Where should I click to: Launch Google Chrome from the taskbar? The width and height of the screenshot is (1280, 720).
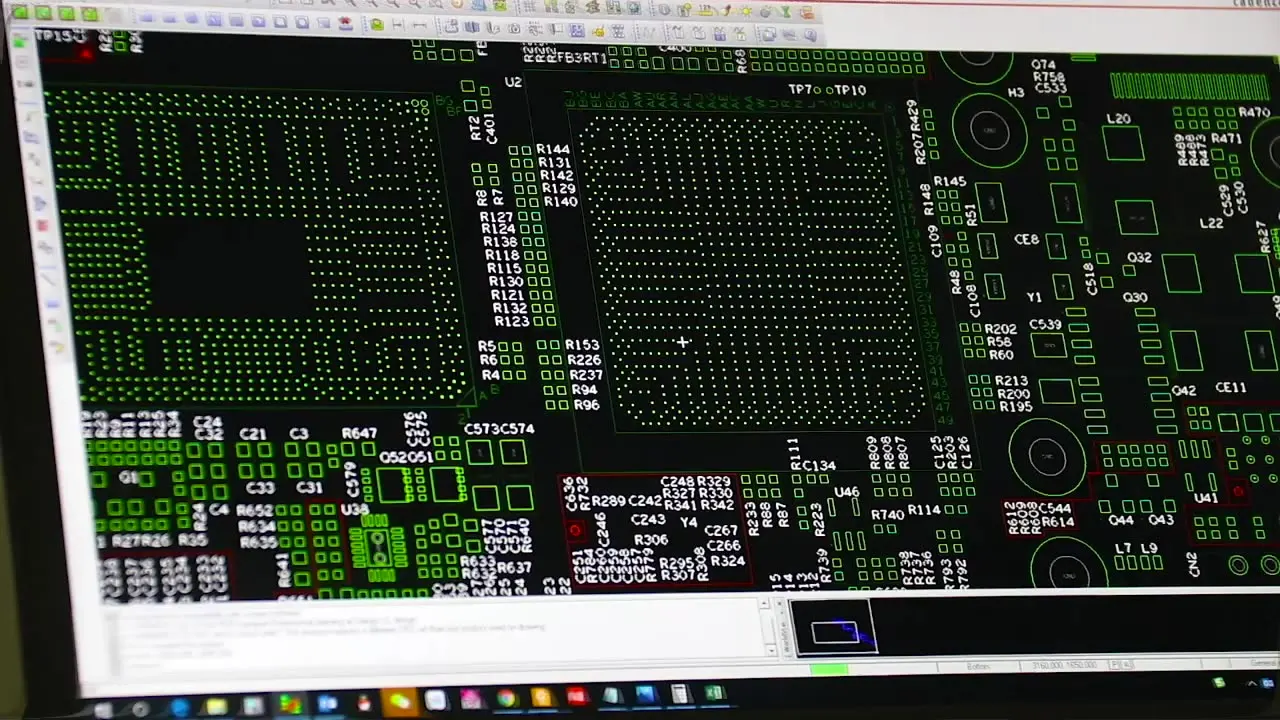pyautogui.click(x=506, y=698)
